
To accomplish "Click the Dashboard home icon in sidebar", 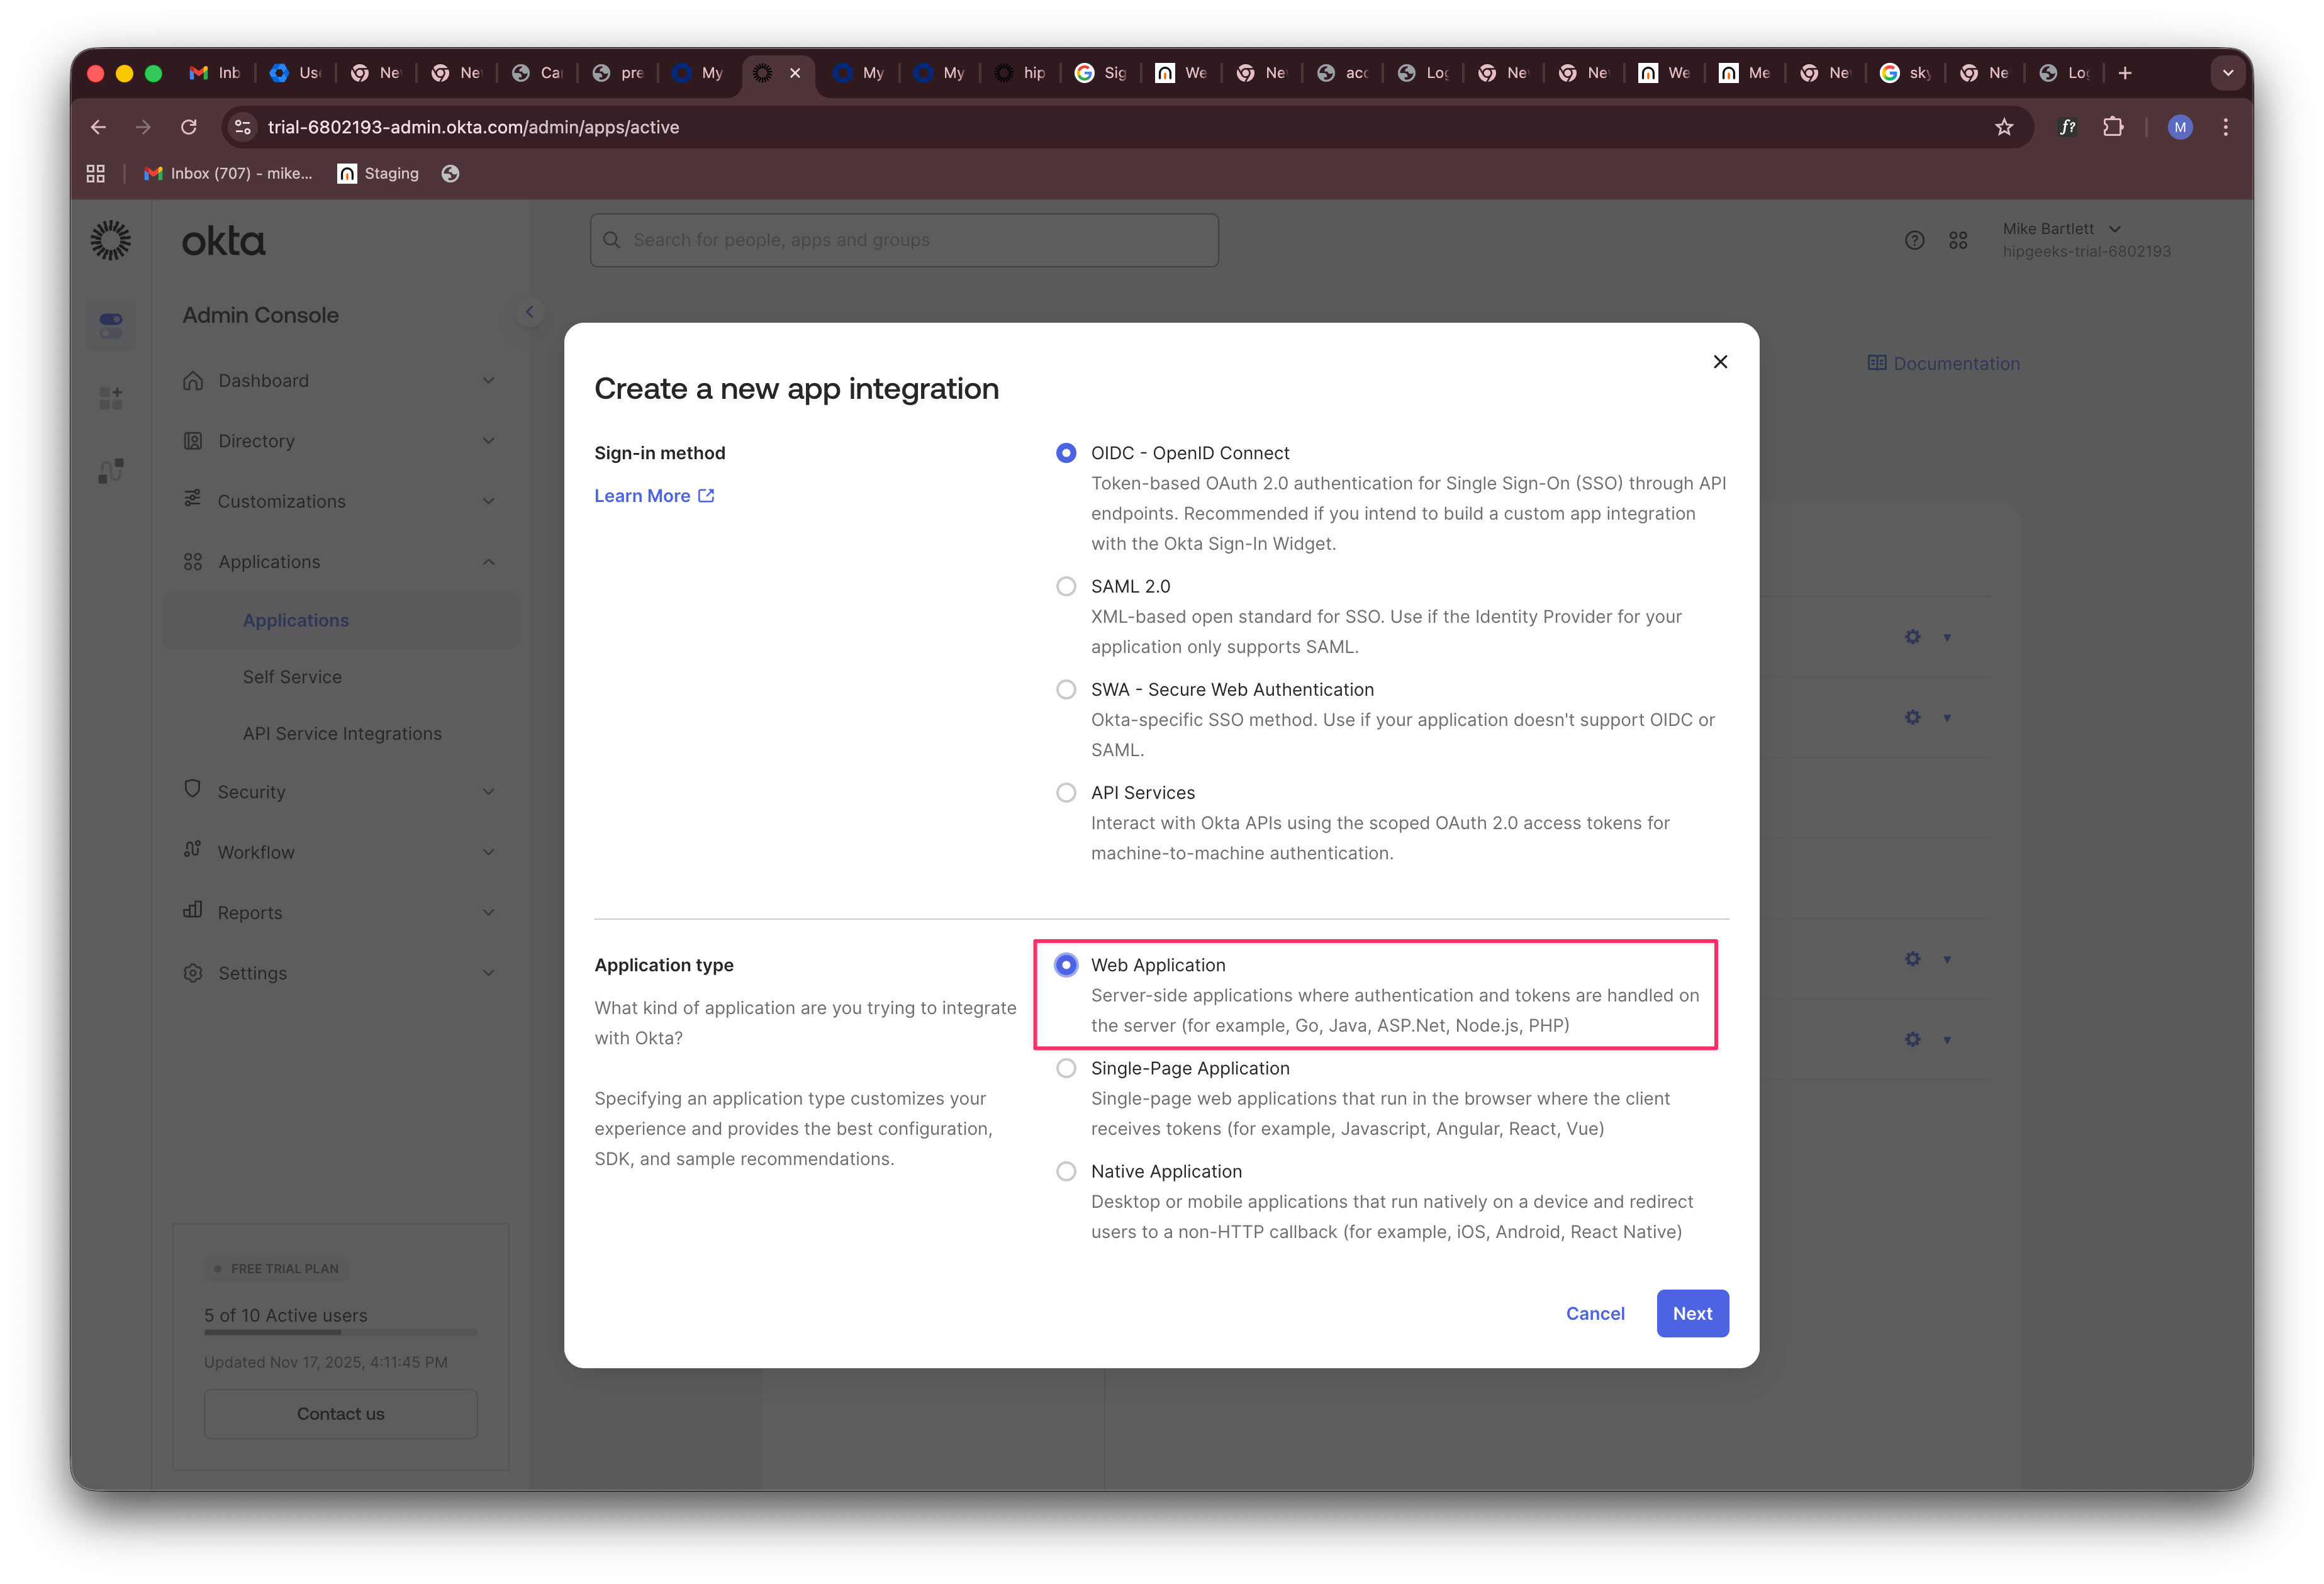I will tap(193, 380).
